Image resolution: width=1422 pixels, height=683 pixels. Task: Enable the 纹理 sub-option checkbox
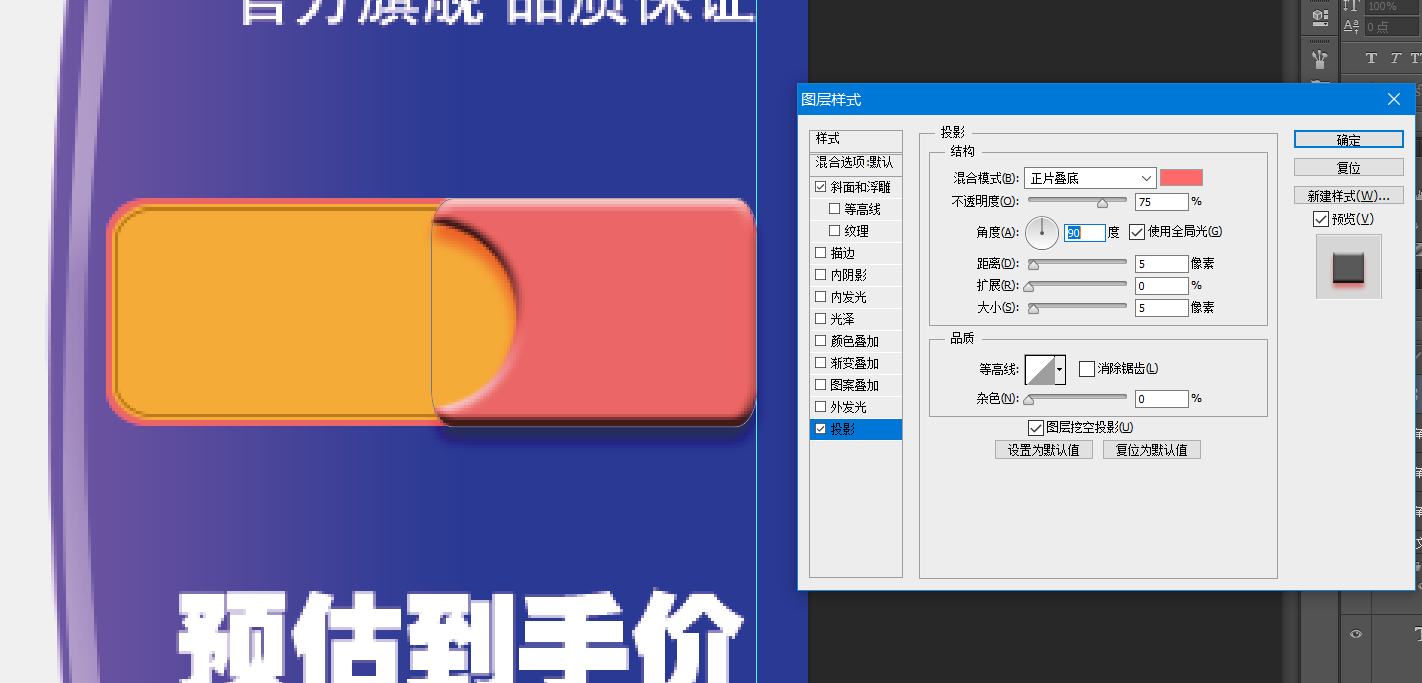click(834, 231)
